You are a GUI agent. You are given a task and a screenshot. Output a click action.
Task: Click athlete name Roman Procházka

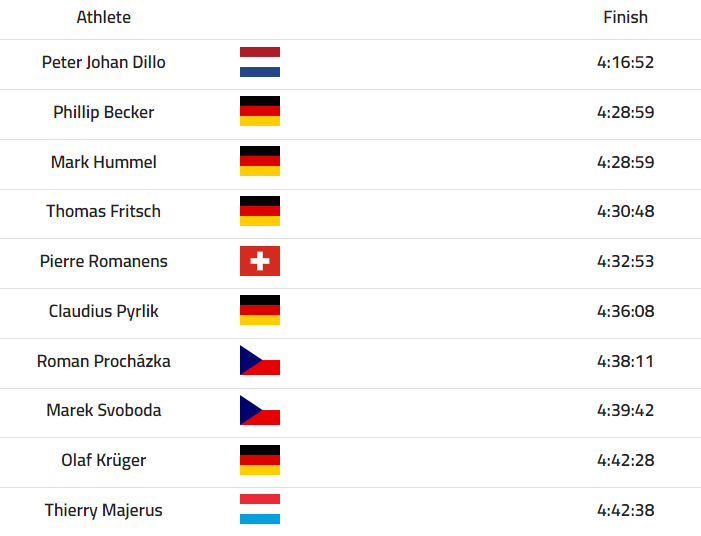[x=104, y=361]
